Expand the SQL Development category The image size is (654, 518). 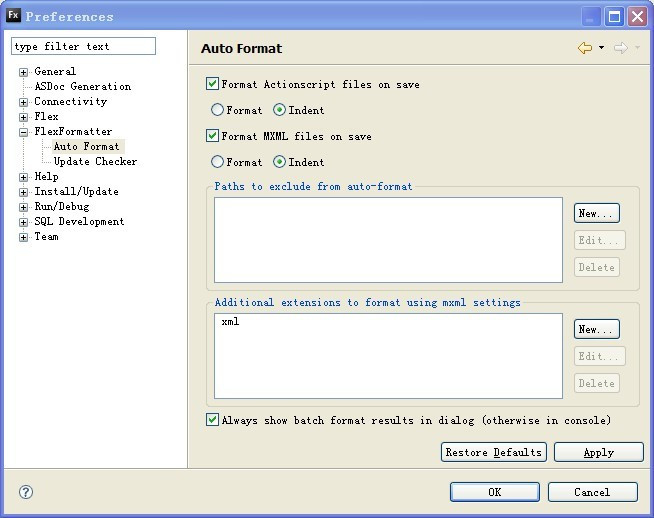point(24,222)
